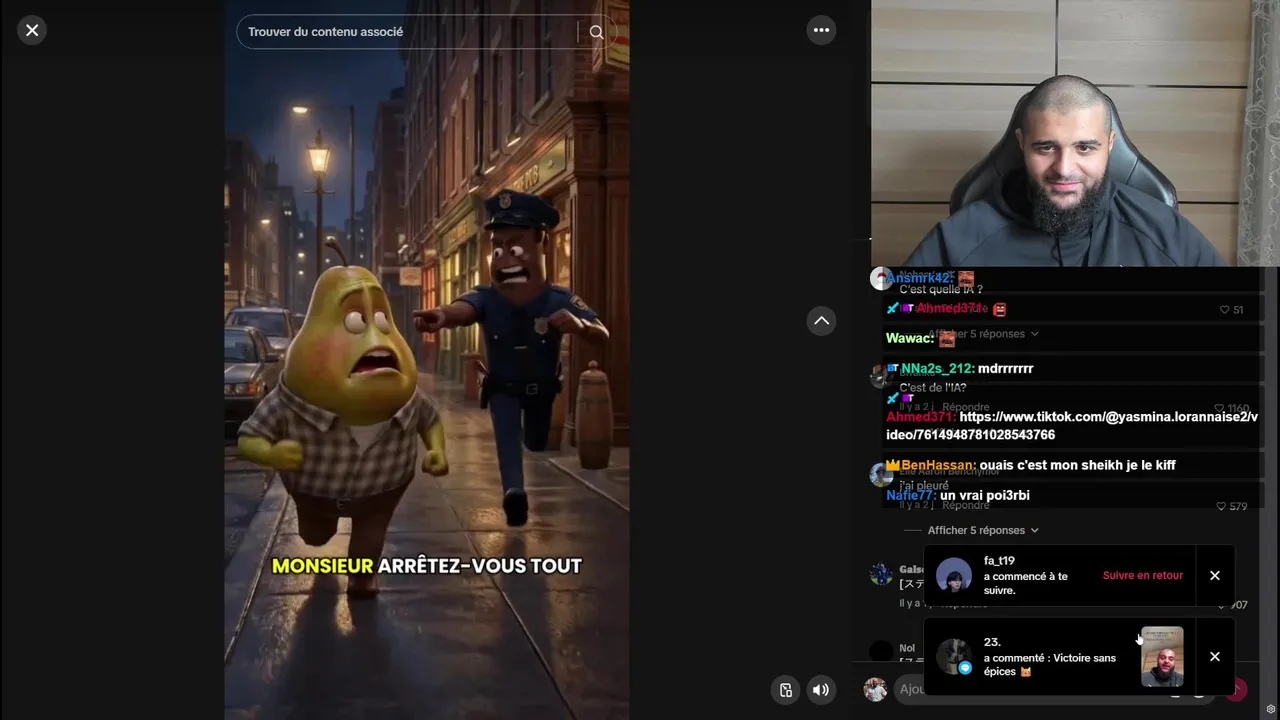Expand 'Afficher 5 réponses' under 'j'ai pleuré' comment
Viewport: 1280px width, 720px height.
click(x=982, y=530)
